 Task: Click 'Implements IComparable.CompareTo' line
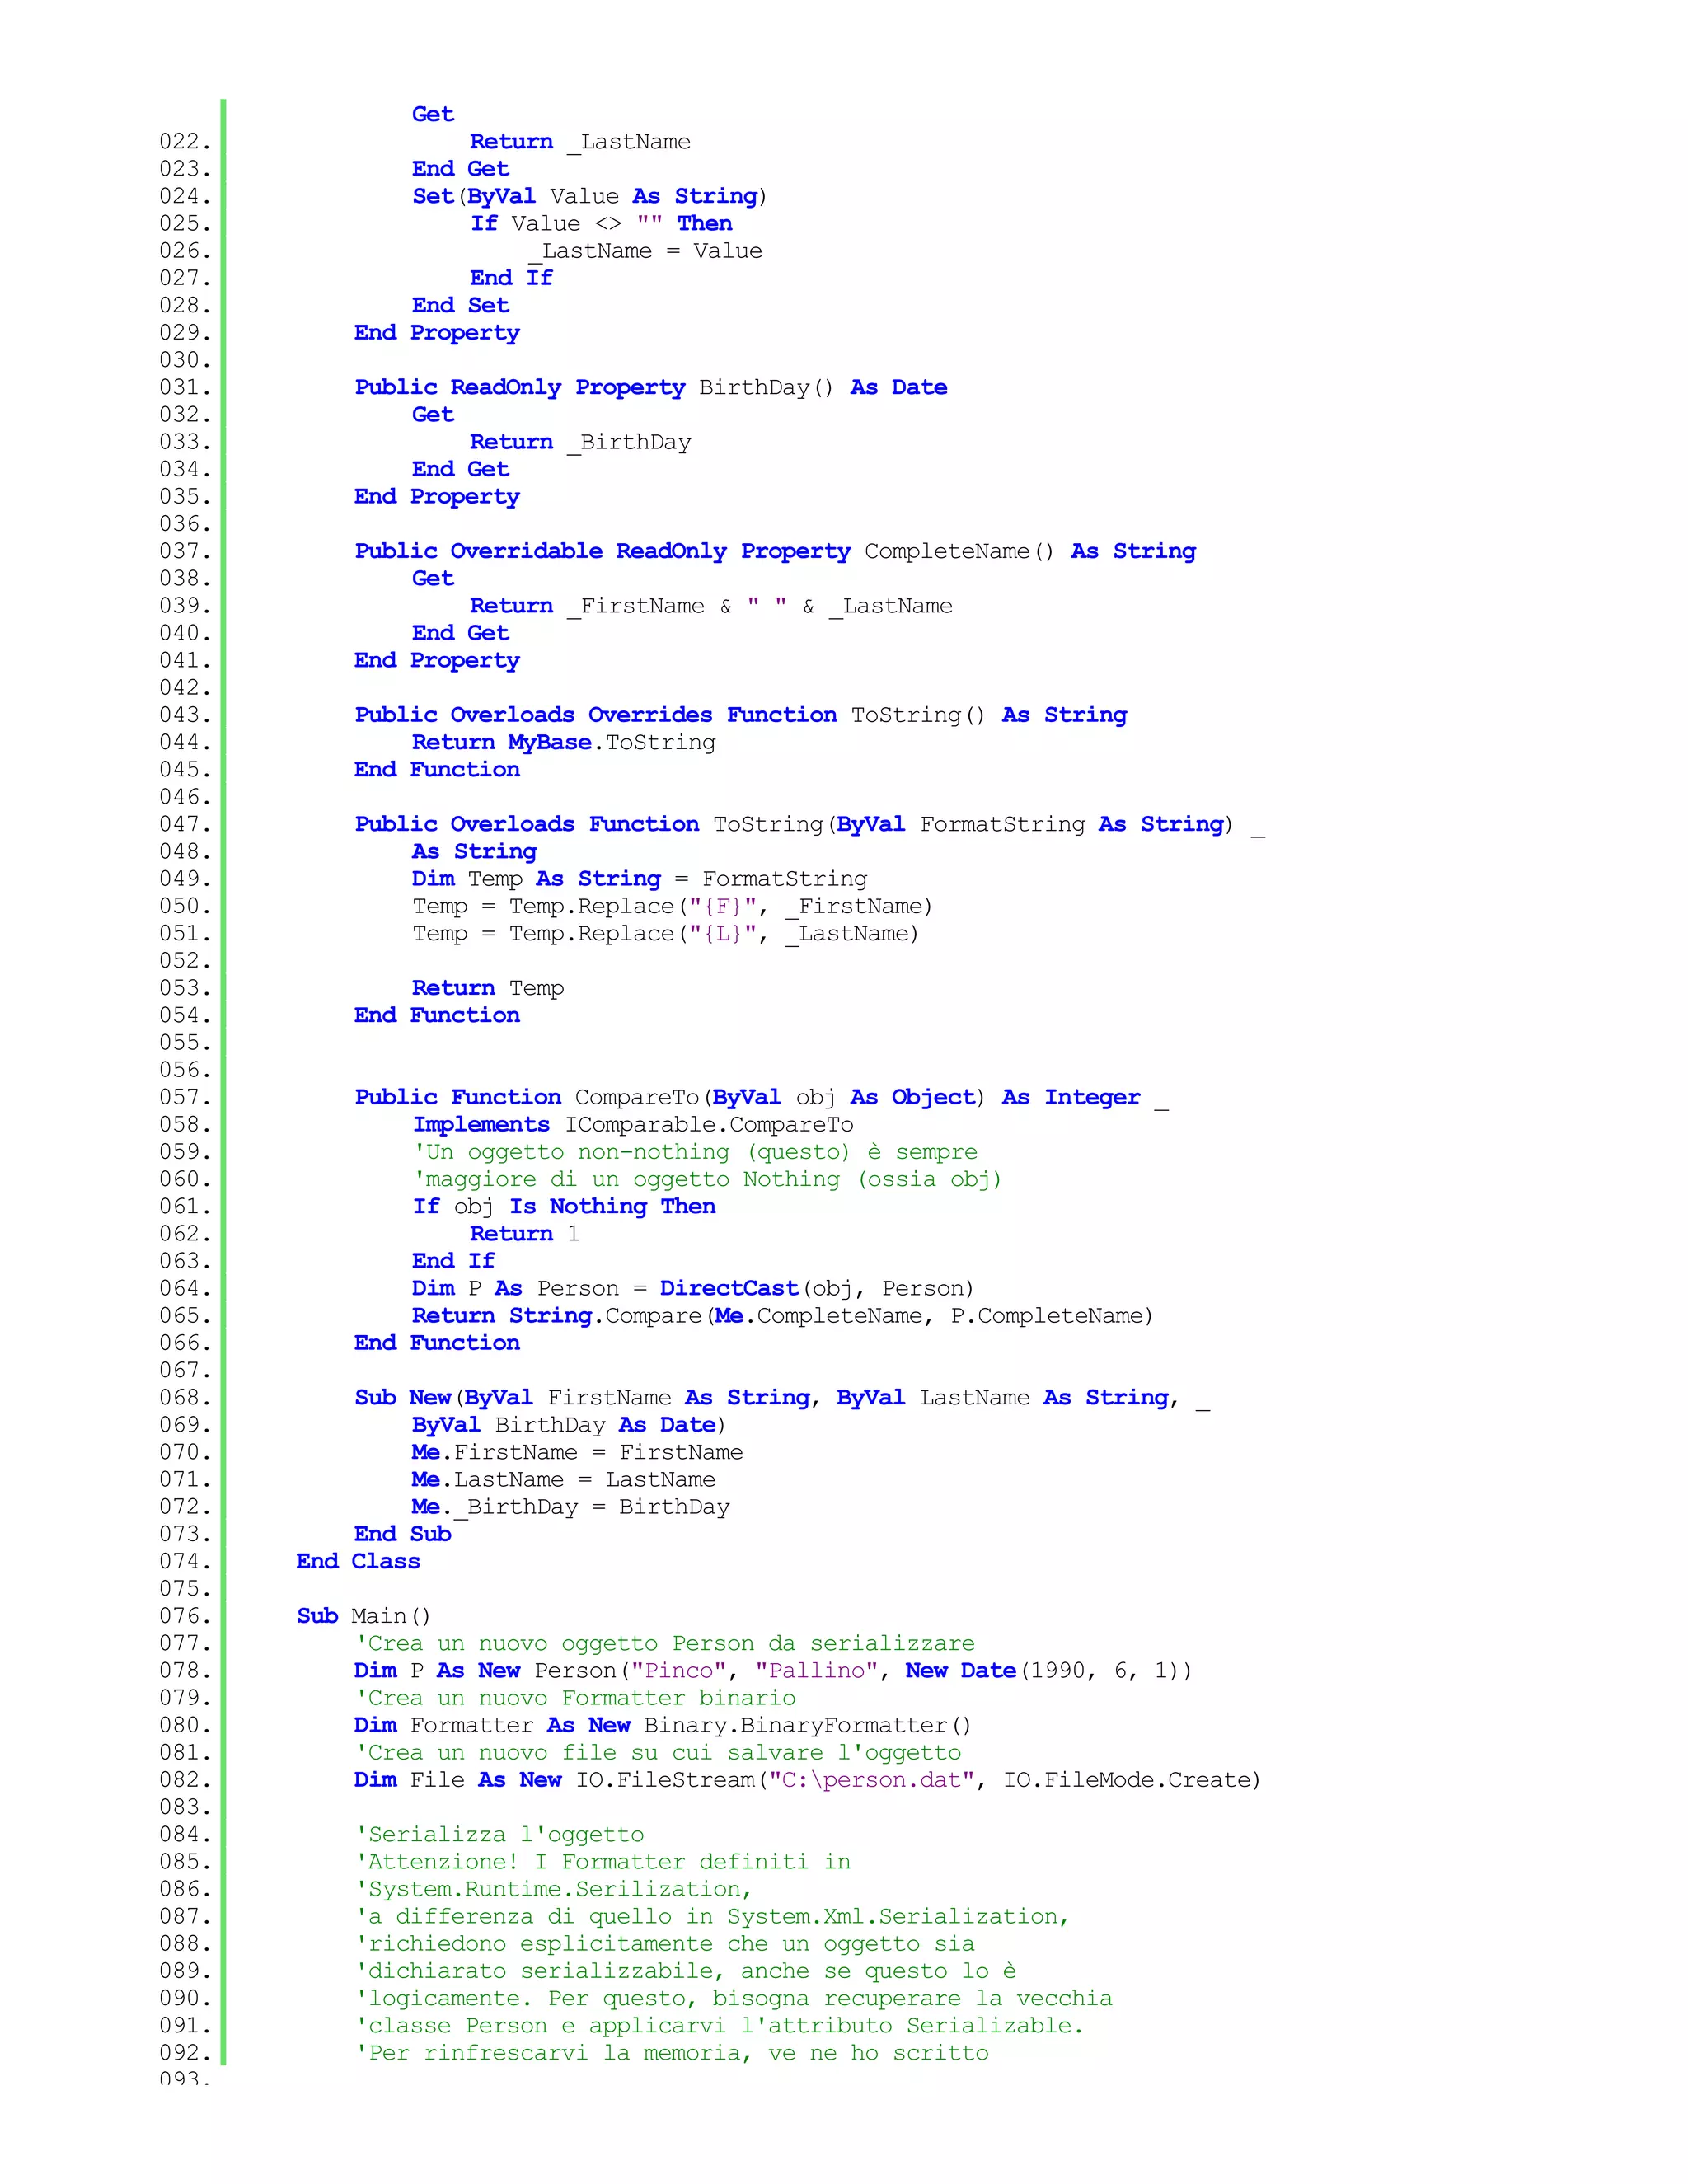(x=633, y=1125)
